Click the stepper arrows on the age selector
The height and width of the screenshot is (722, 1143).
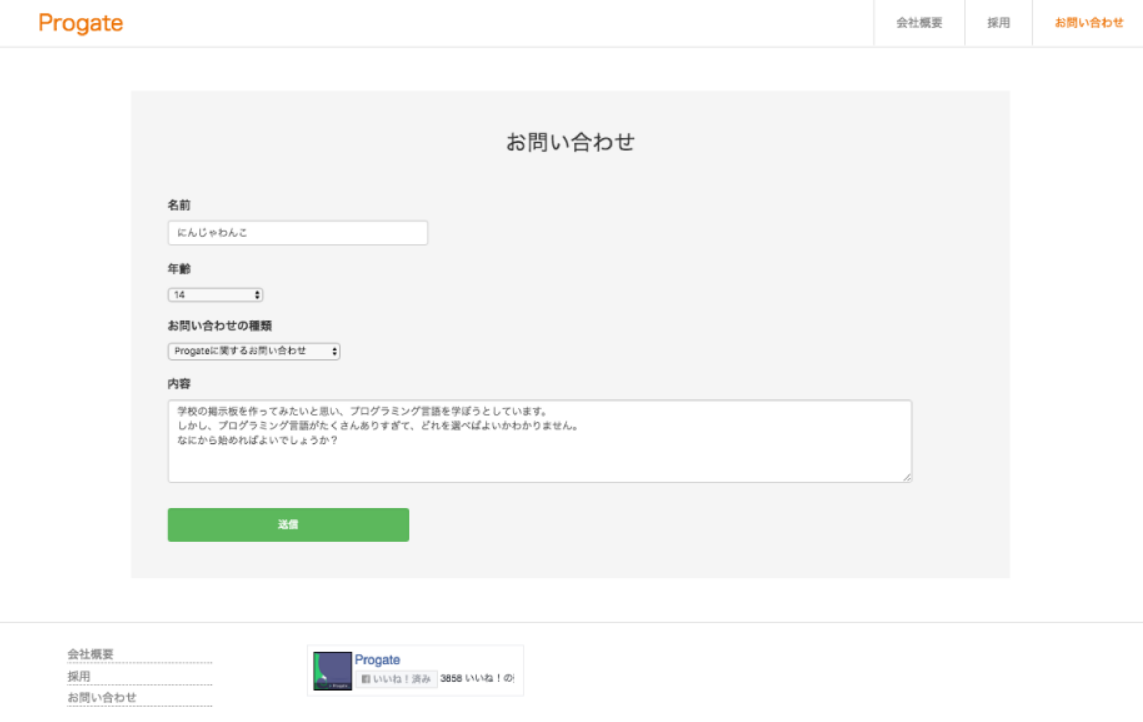pos(257,294)
